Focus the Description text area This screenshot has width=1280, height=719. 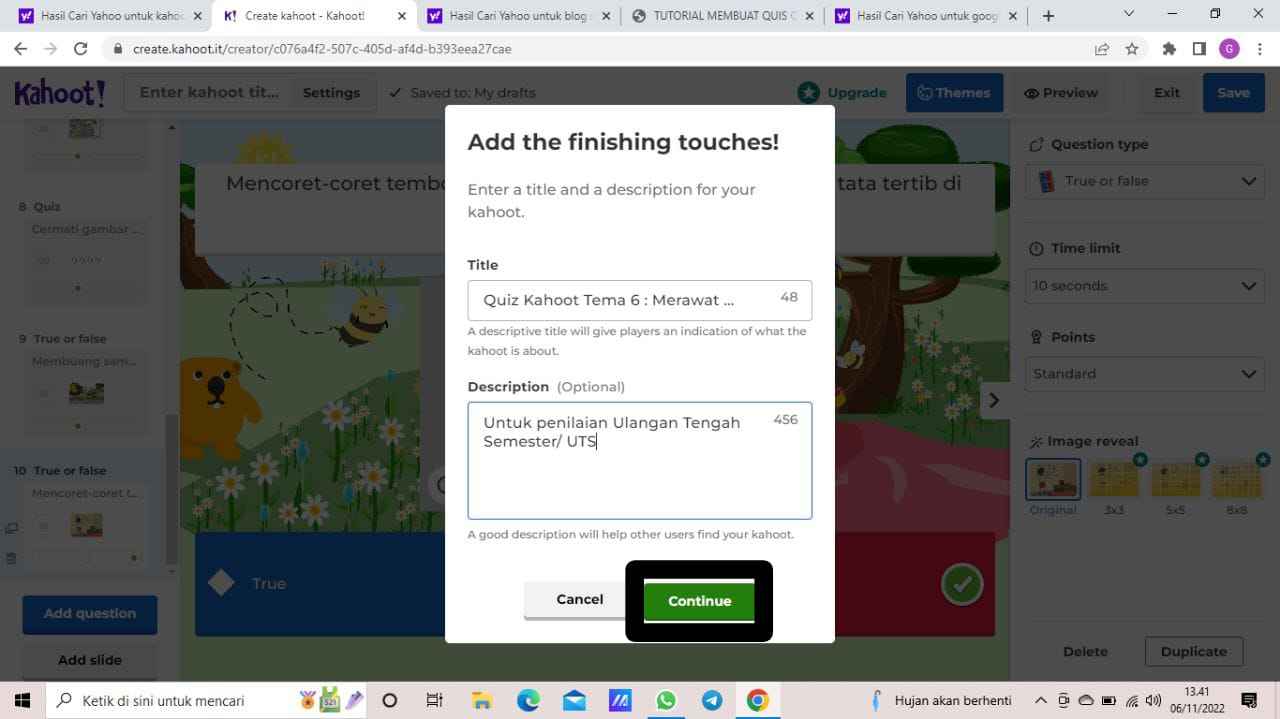pos(639,461)
